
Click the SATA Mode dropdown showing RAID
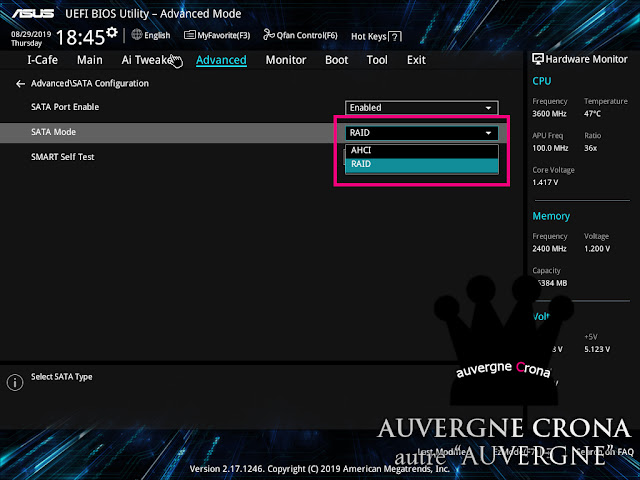[422, 133]
